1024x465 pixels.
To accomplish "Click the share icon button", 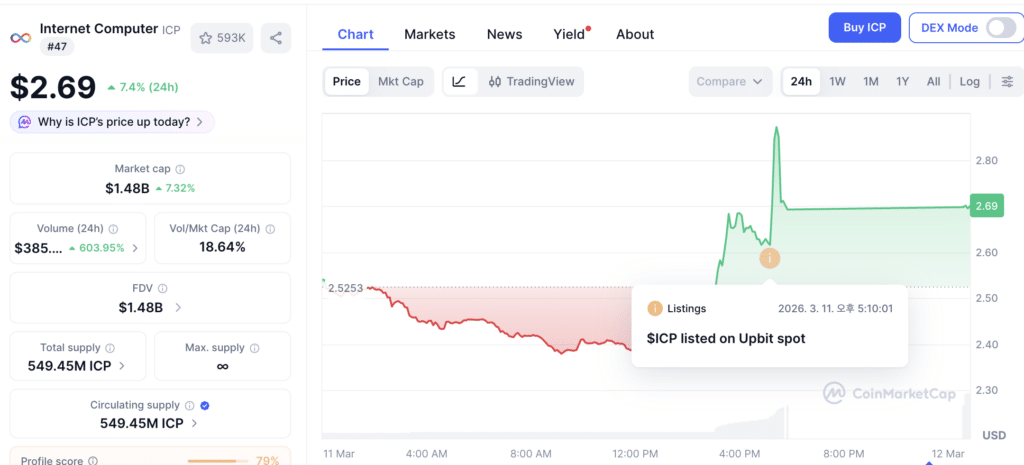I will pyautogui.click(x=276, y=38).
